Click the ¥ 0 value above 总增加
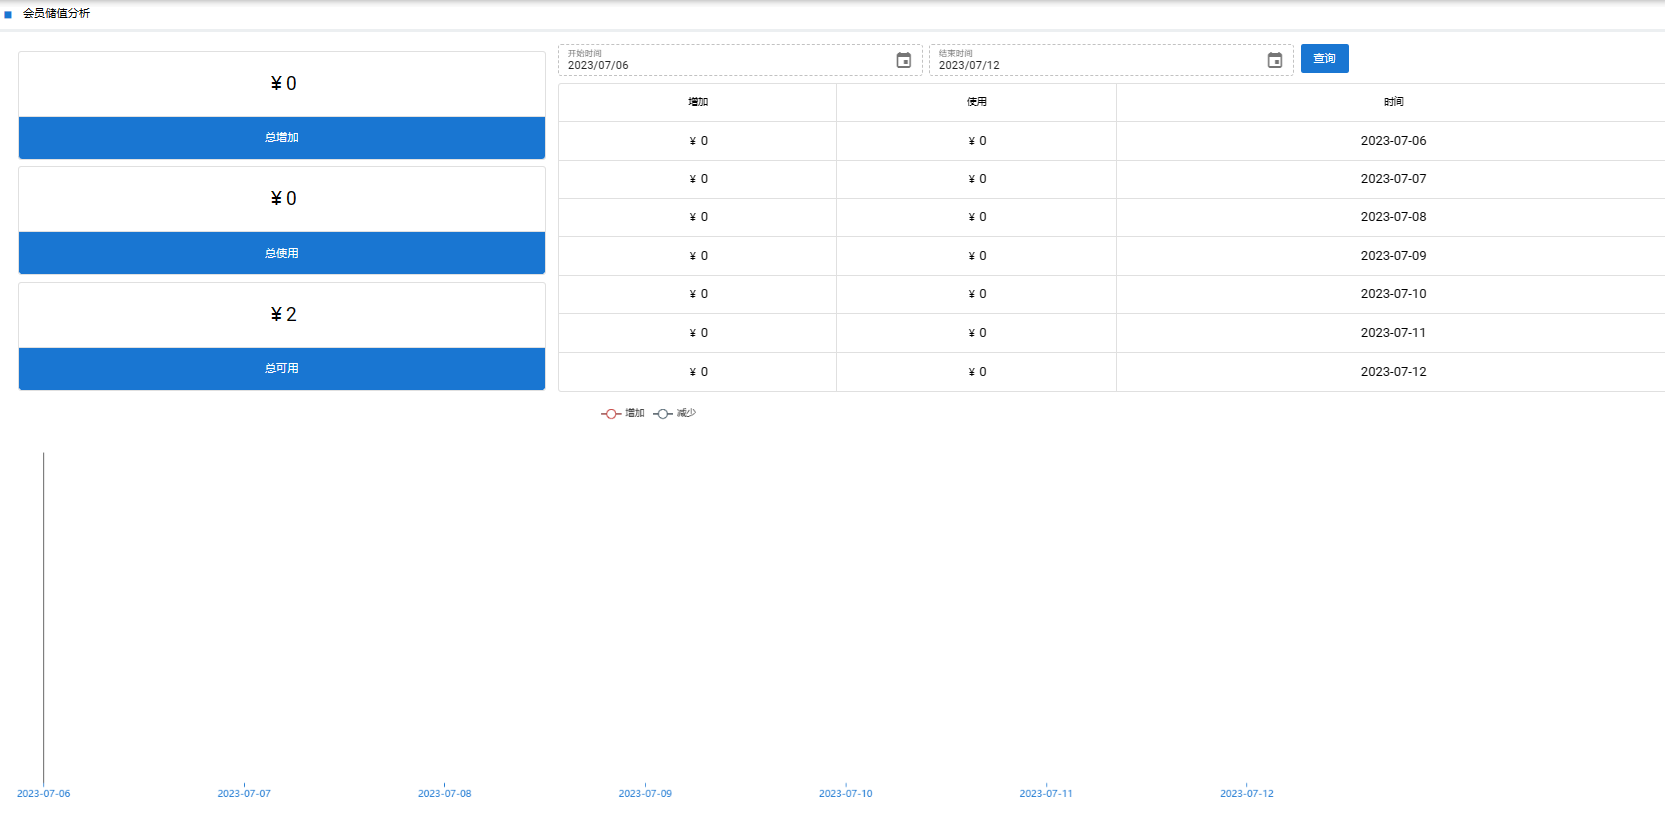Viewport: 1665px width, 817px height. tap(283, 84)
